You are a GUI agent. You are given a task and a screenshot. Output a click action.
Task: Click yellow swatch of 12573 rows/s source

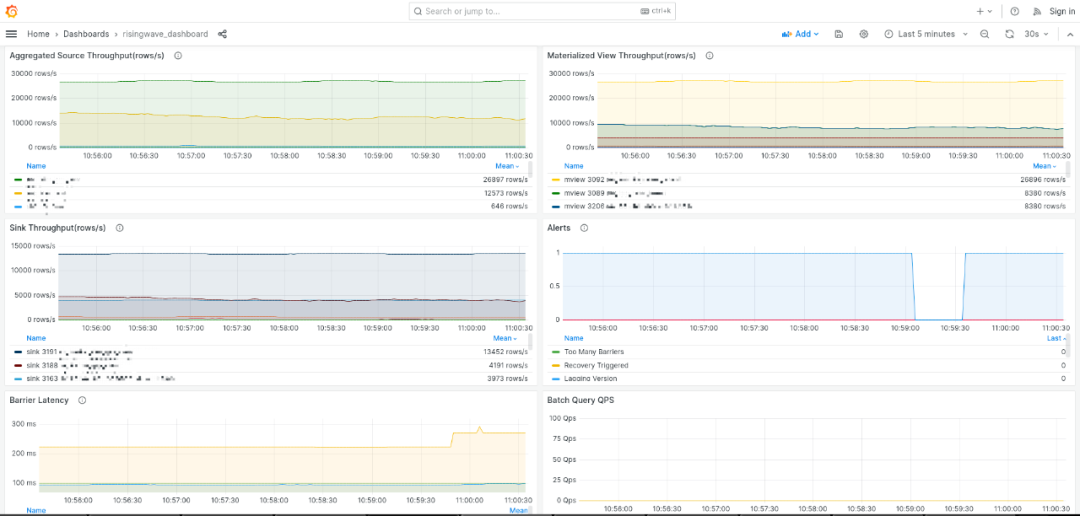click(x=18, y=193)
